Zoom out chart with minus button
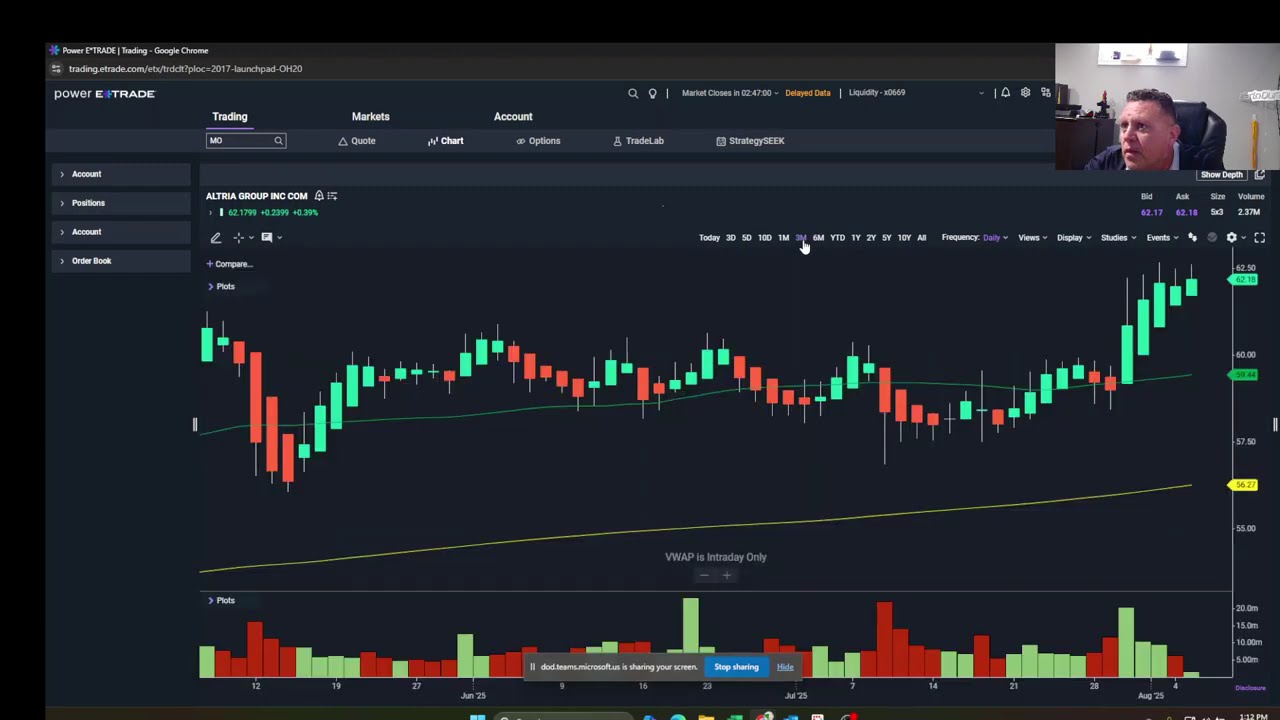 tap(704, 575)
